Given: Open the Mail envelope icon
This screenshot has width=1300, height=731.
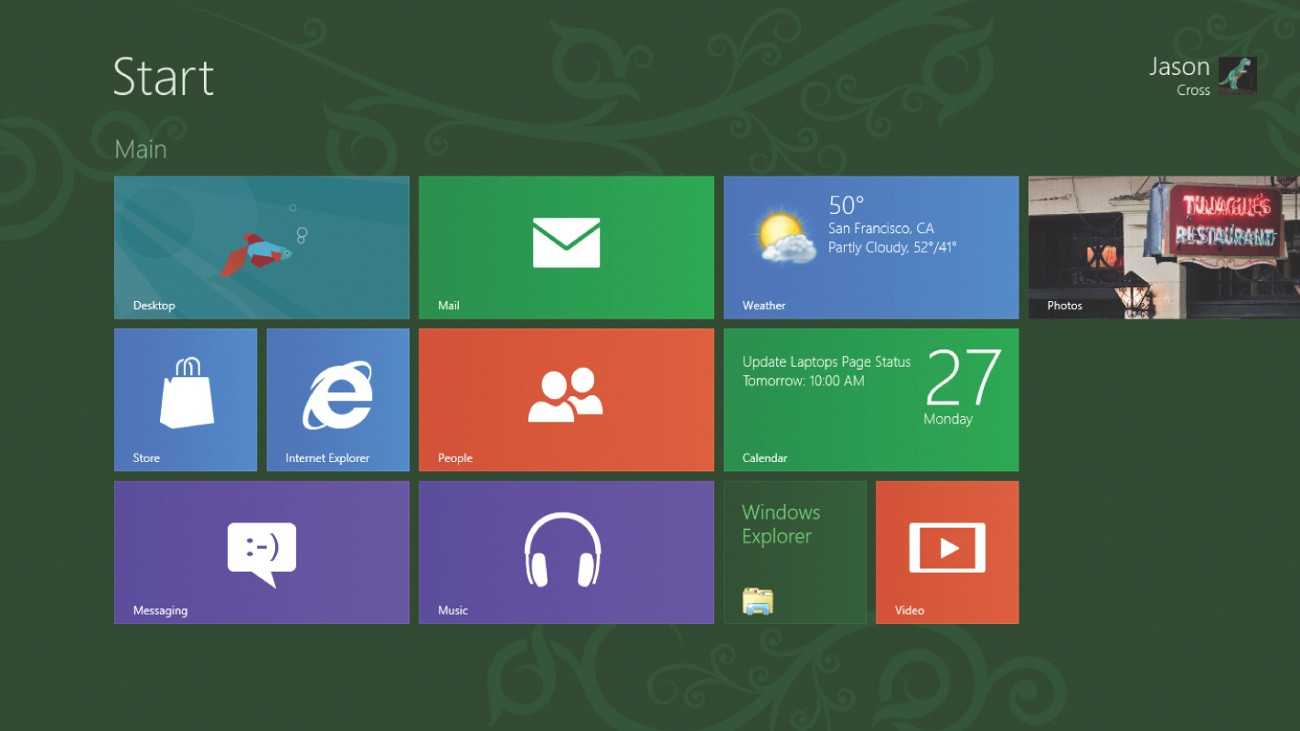Looking at the screenshot, I should (x=566, y=243).
